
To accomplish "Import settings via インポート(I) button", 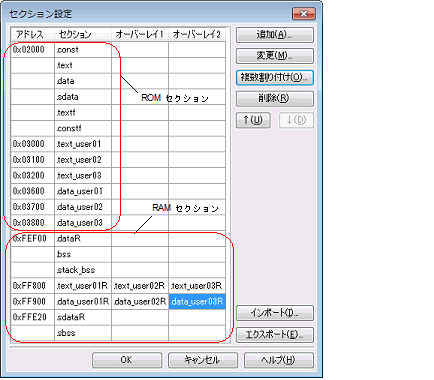I will point(275,313).
